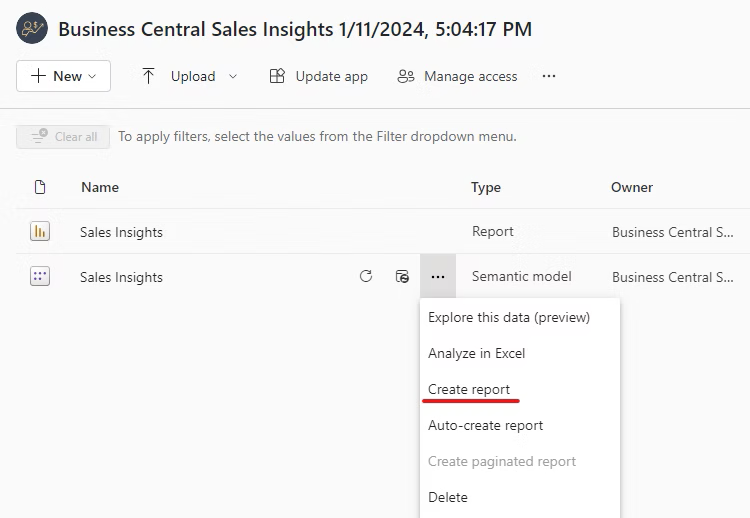Sort by the Name column header

(100, 187)
